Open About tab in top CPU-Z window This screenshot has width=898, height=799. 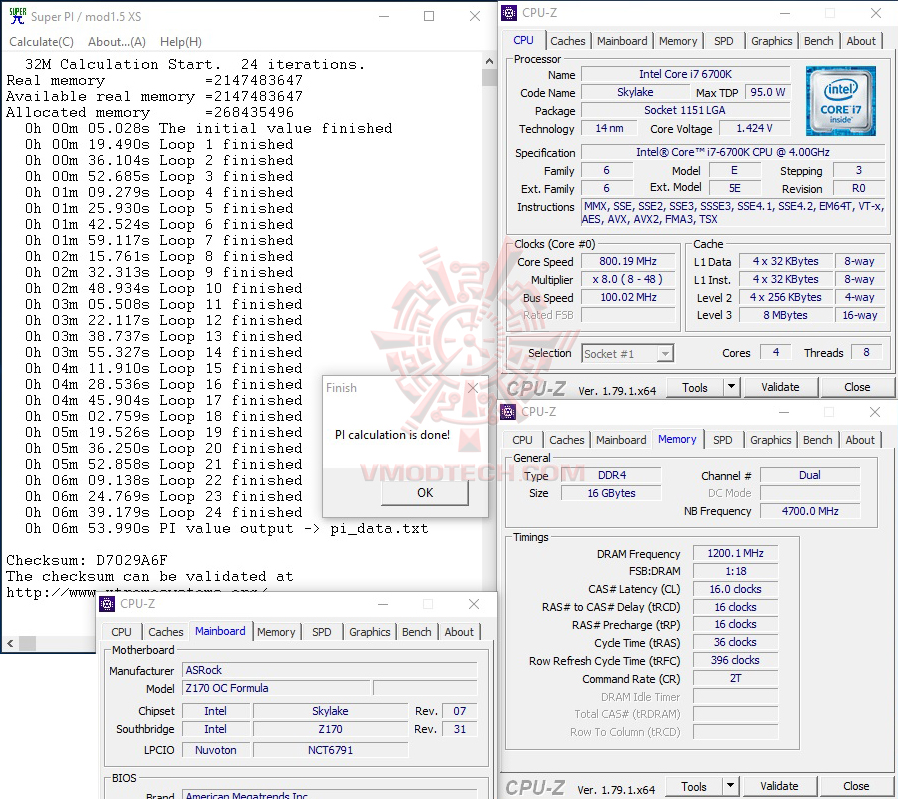(x=861, y=41)
